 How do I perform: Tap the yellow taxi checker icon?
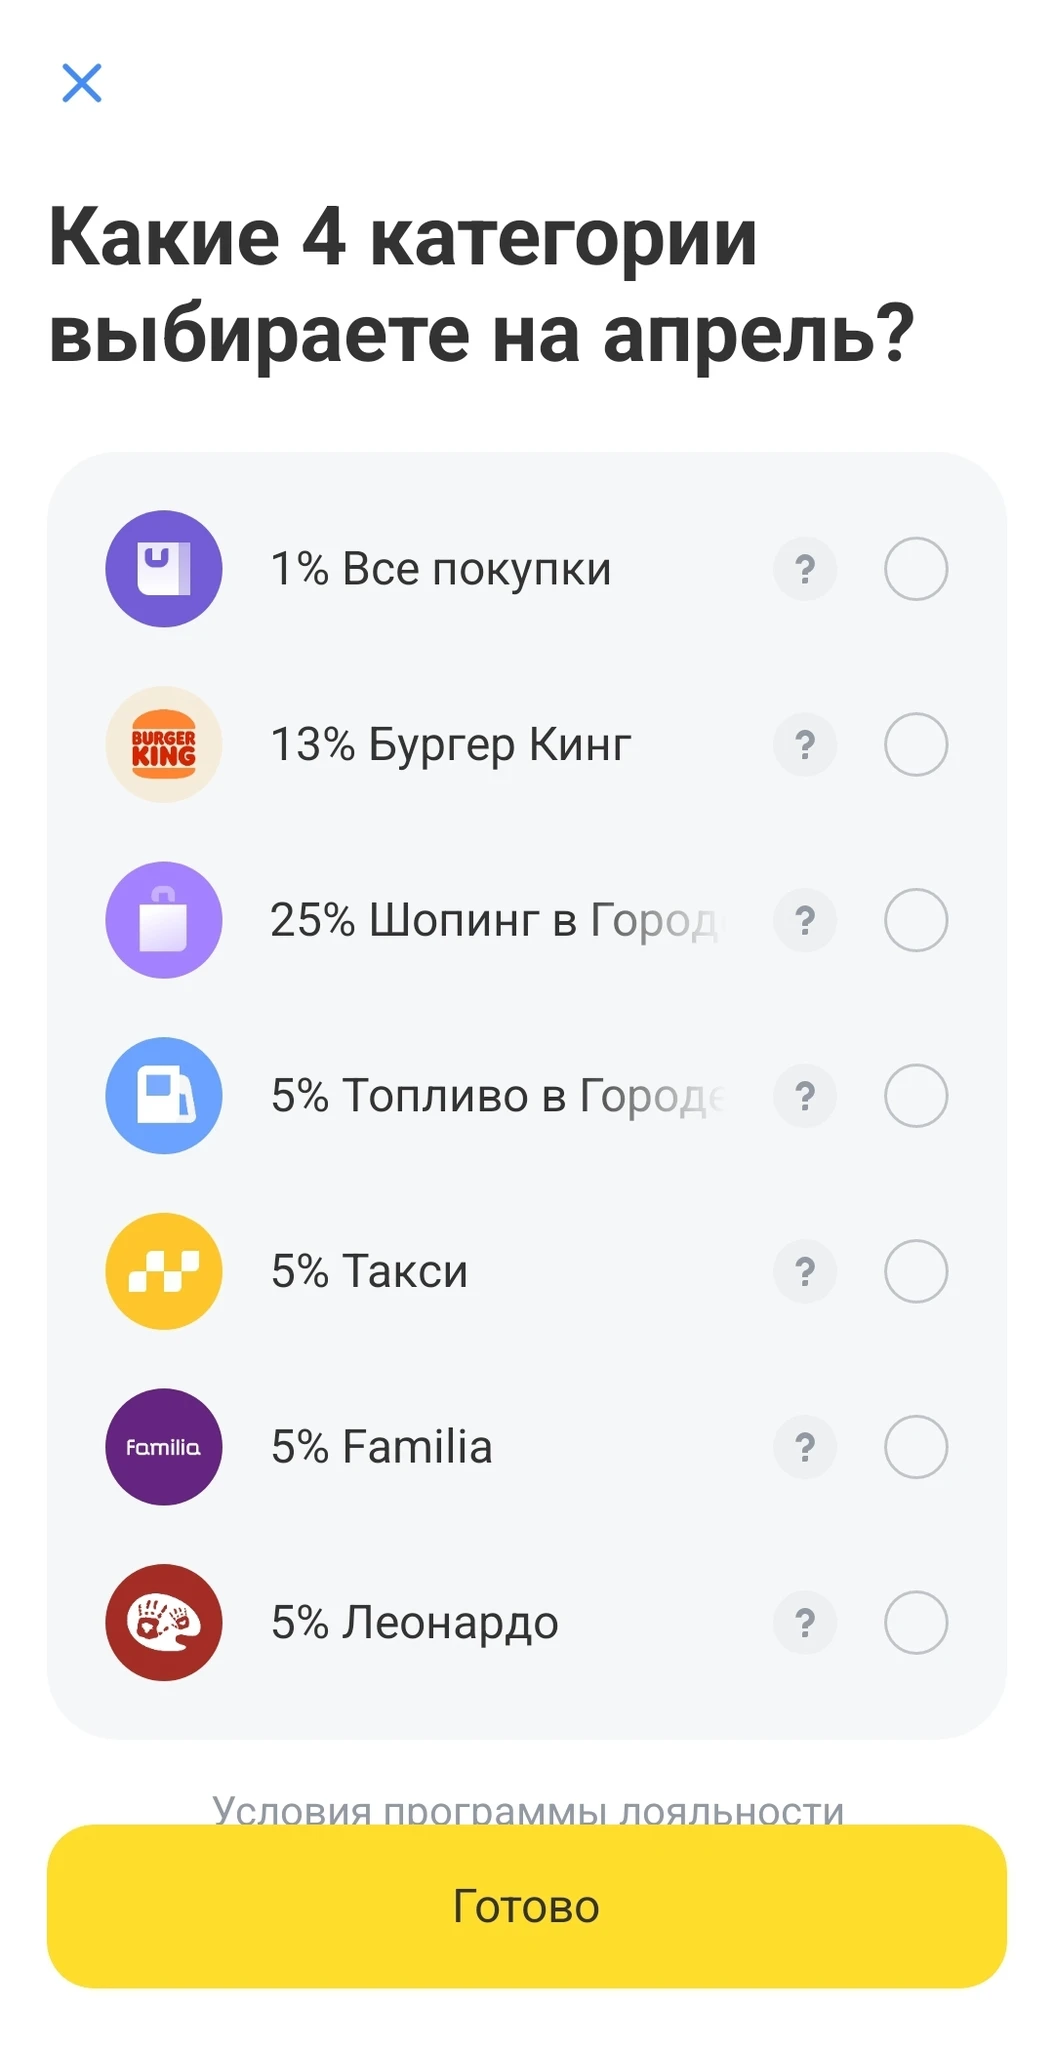pyautogui.click(x=164, y=1271)
